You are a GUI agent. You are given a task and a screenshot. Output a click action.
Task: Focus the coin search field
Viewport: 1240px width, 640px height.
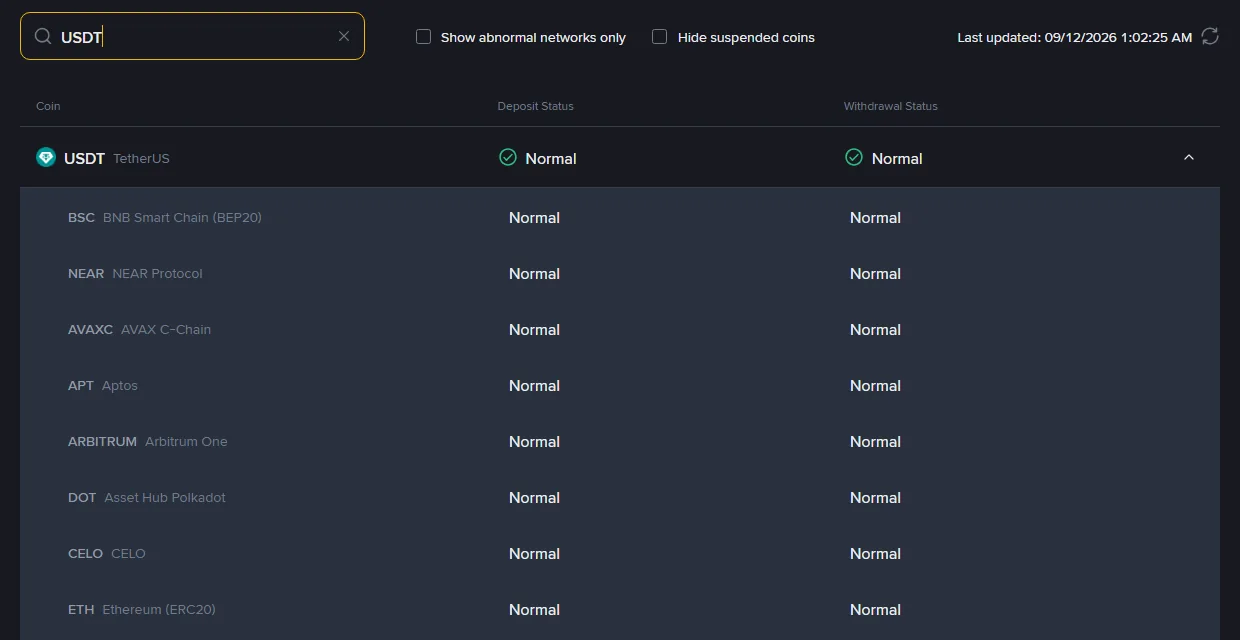[x=192, y=36]
